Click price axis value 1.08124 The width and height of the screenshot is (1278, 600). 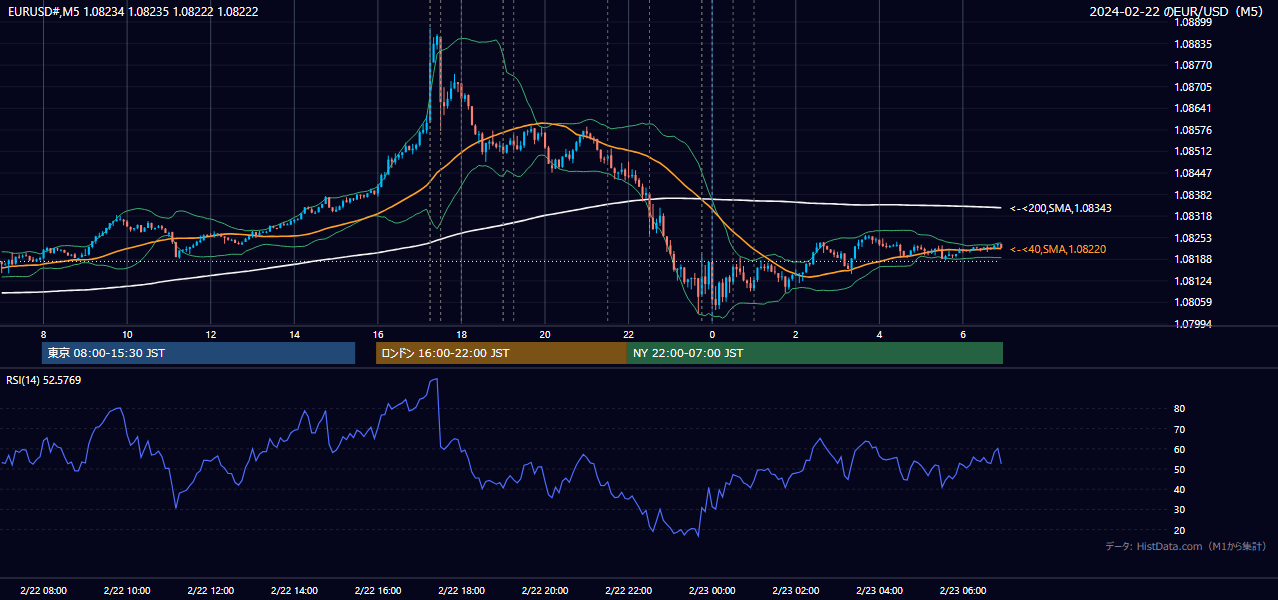point(1193,281)
